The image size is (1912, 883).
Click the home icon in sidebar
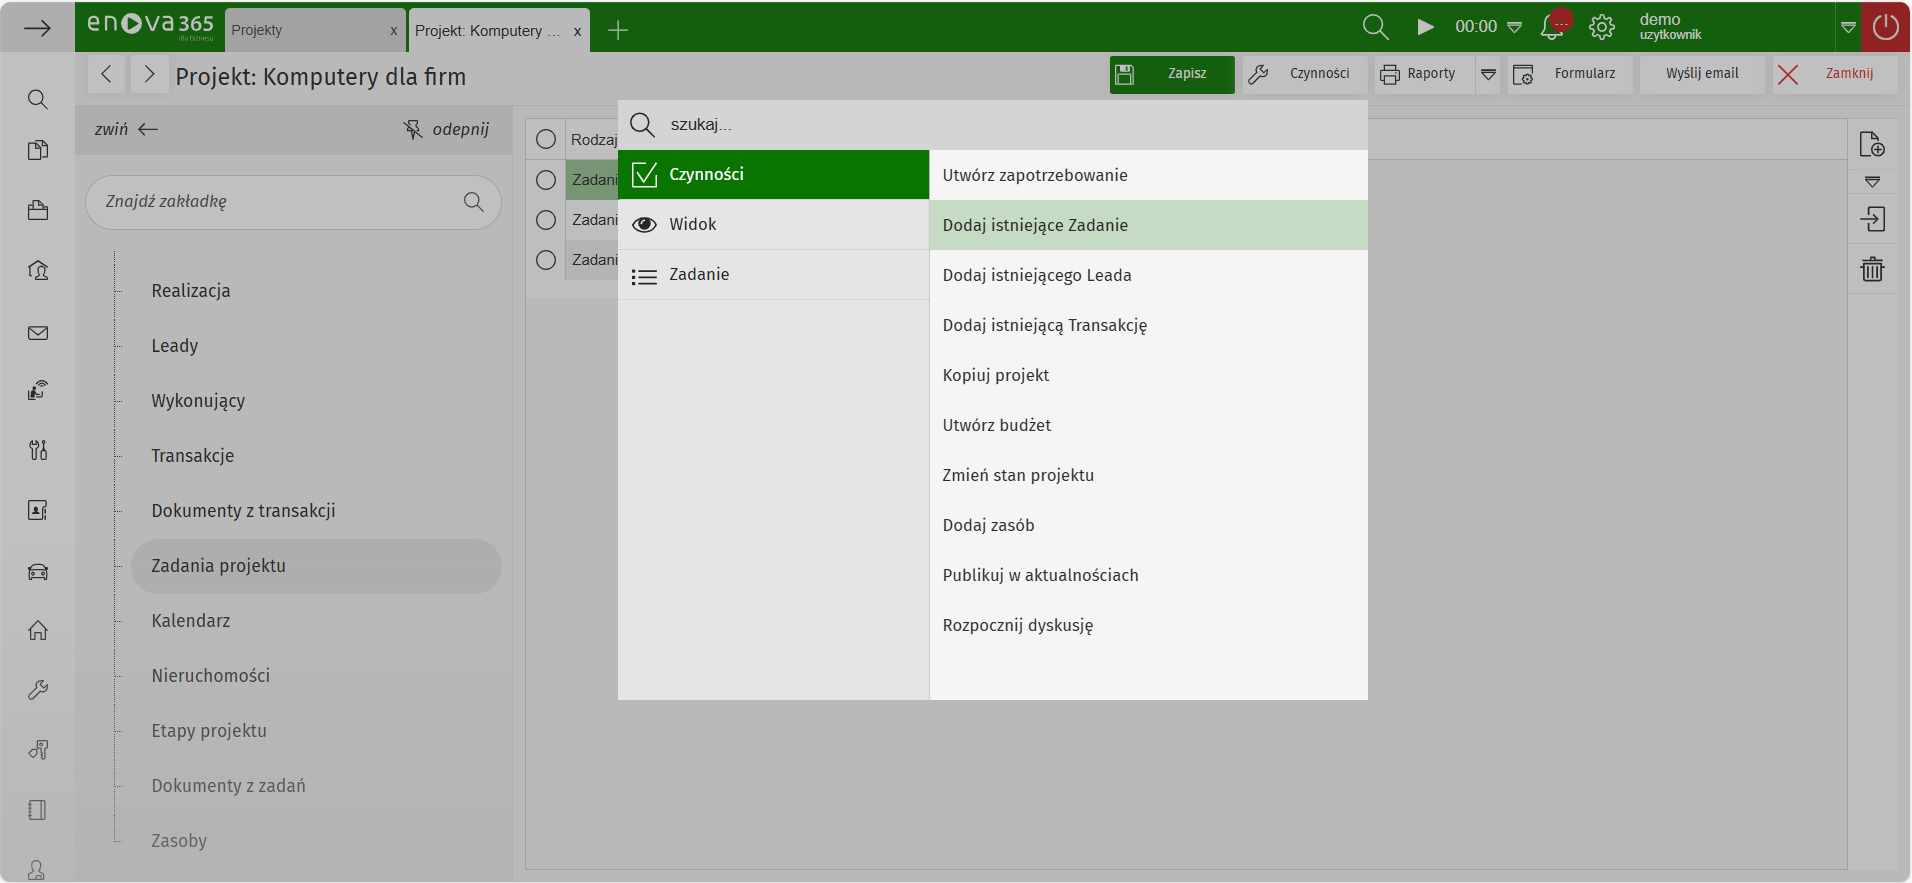pos(38,630)
